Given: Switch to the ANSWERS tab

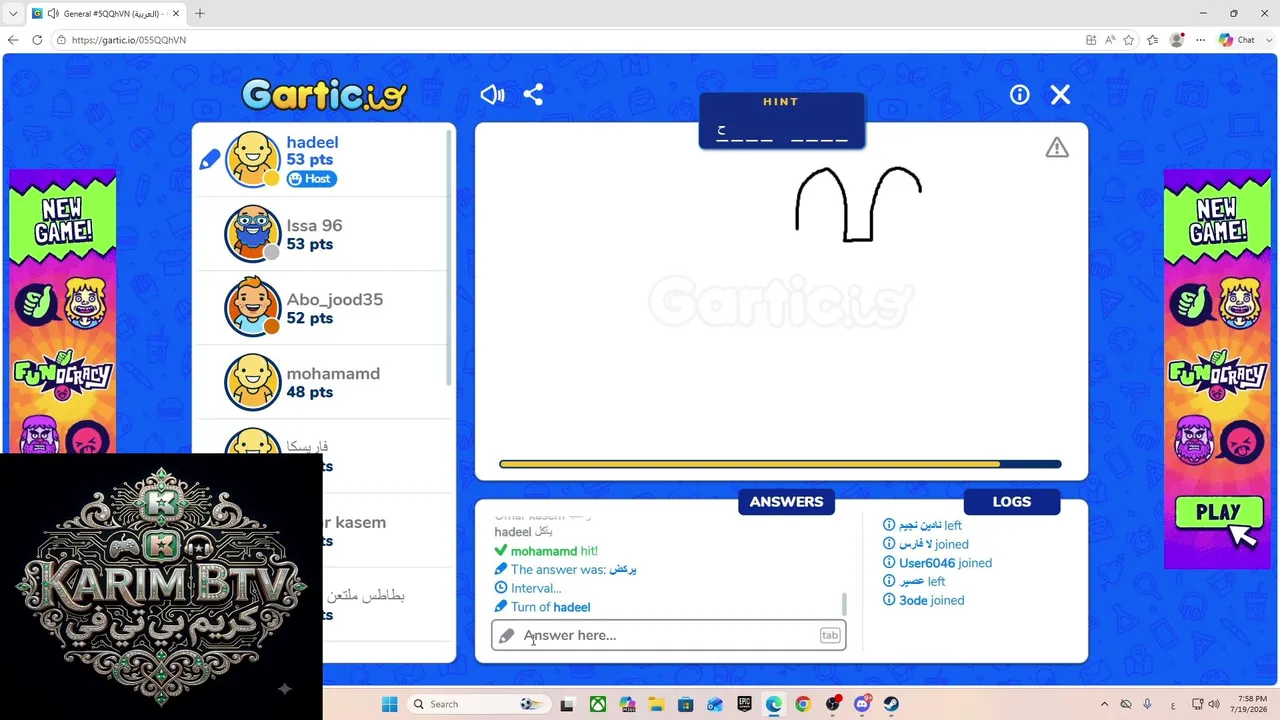Looking at the screenshot, I should 786,502.
